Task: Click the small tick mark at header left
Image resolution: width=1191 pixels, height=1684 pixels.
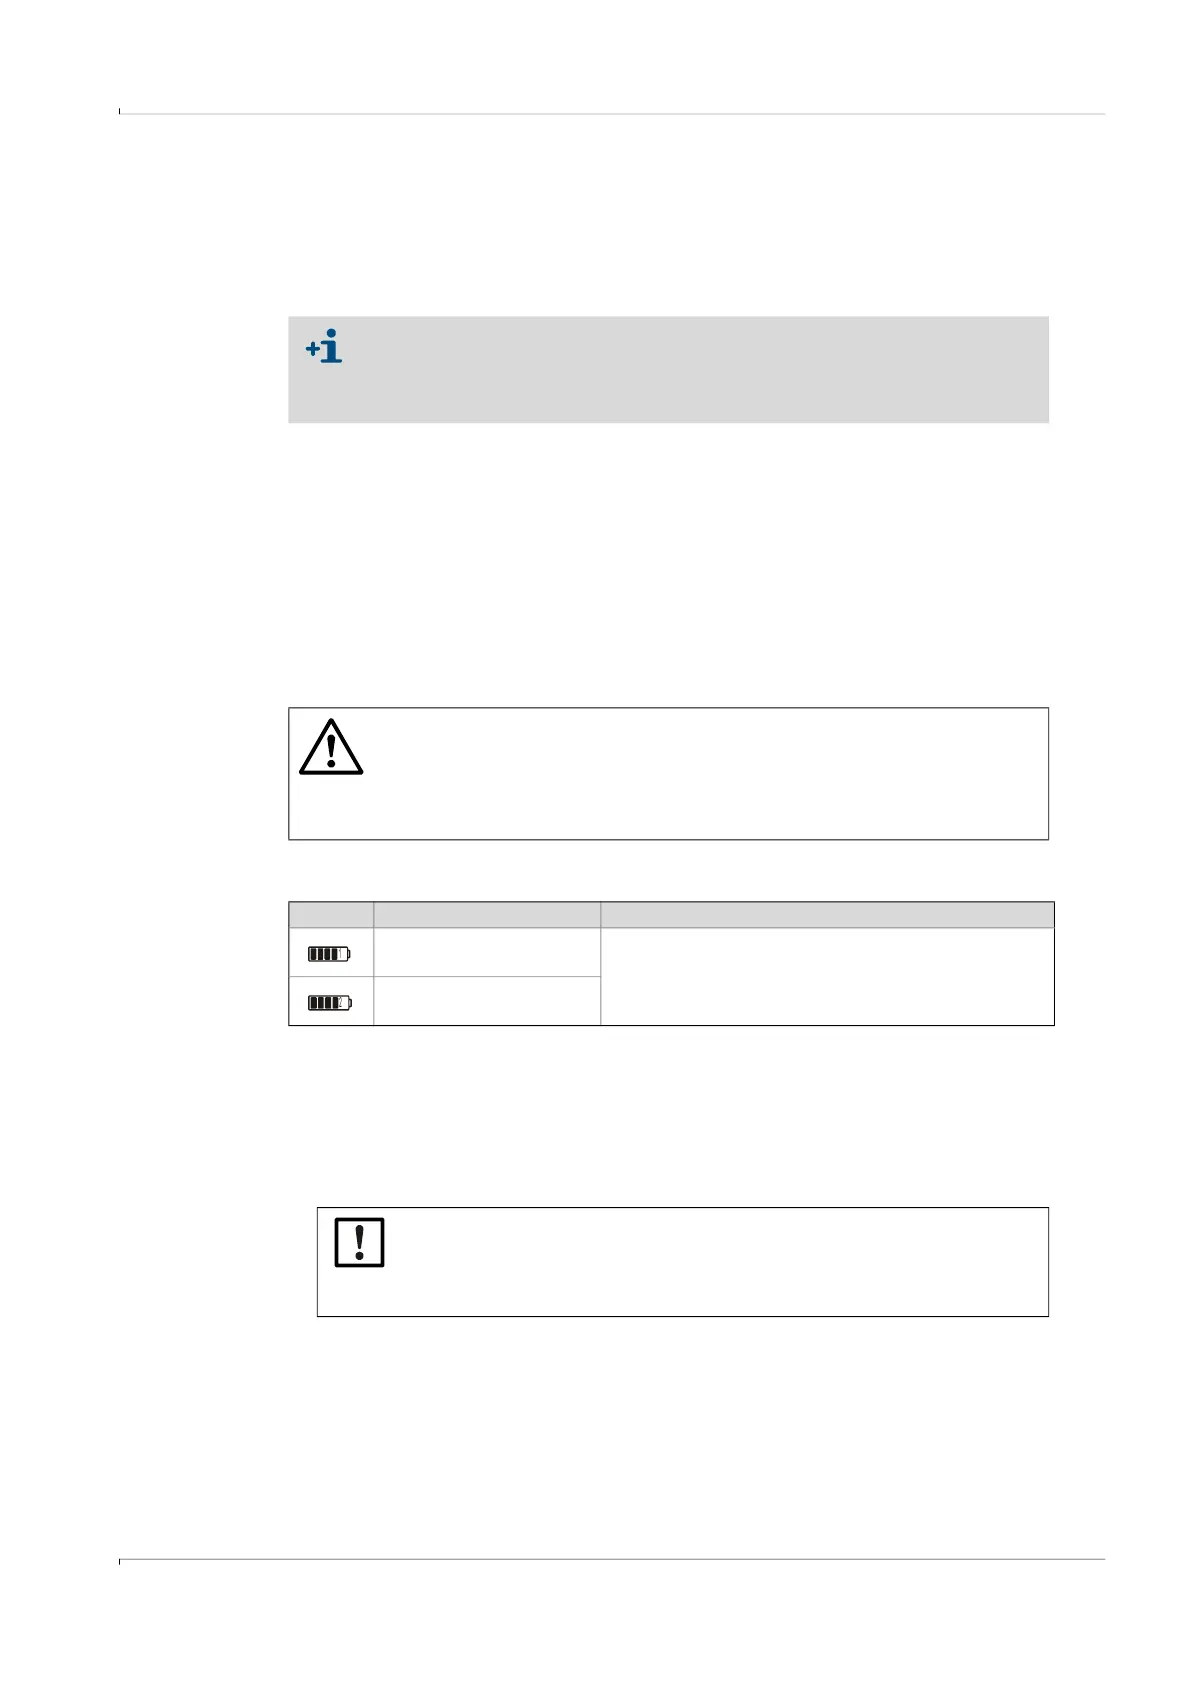Action: click(119, 111)
